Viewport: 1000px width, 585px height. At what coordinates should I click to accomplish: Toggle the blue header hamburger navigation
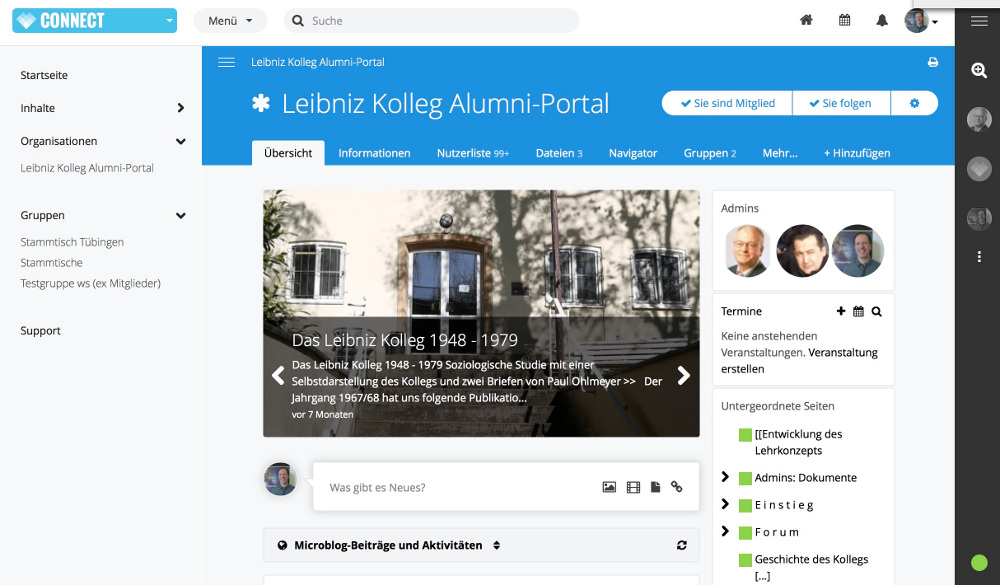[x=226, y=62]
